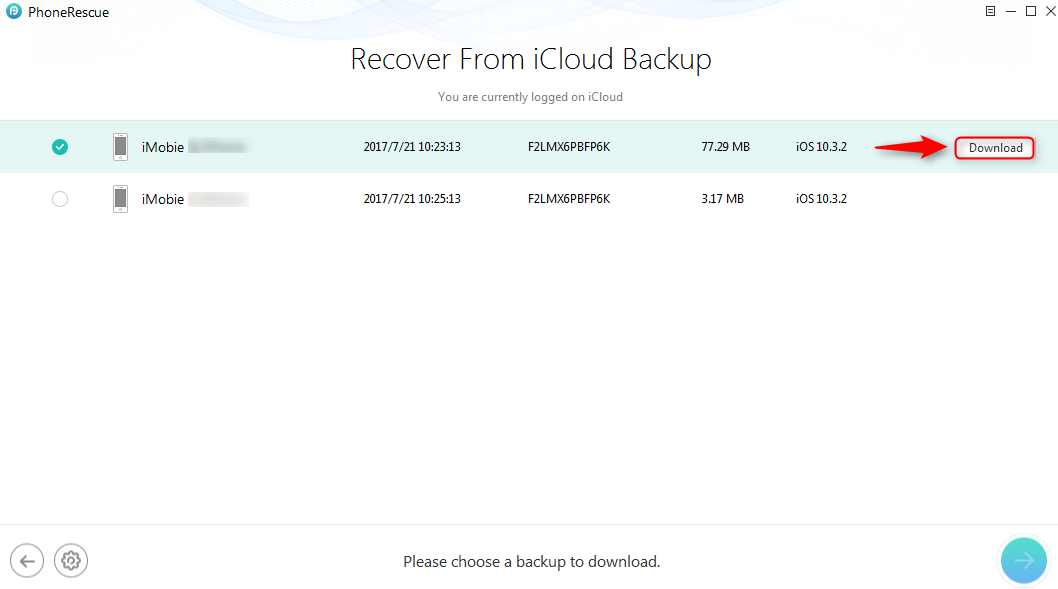Open the feedback menu icon in title bar
Viewport: 1058px width, 589px height.
coord(990,11)
